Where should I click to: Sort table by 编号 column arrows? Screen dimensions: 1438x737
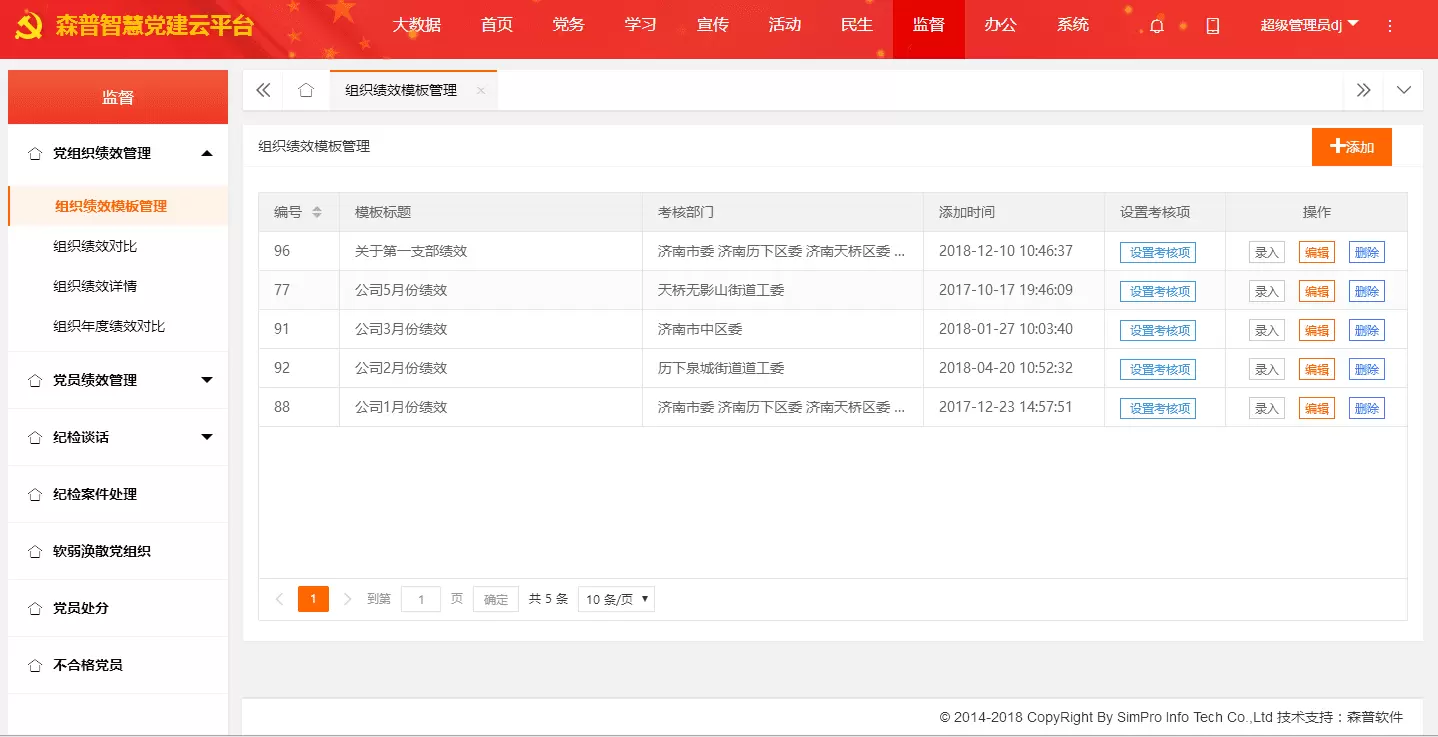click(x=317, y=212)
